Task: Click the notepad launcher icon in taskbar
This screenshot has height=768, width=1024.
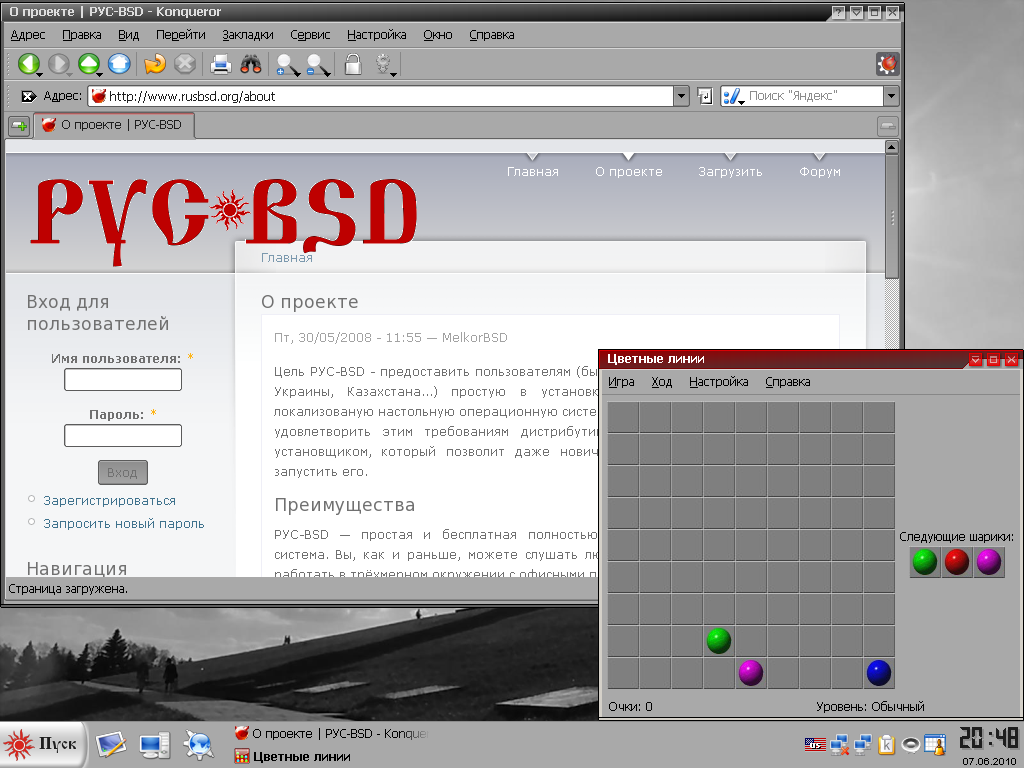Action: pos(110,744)
